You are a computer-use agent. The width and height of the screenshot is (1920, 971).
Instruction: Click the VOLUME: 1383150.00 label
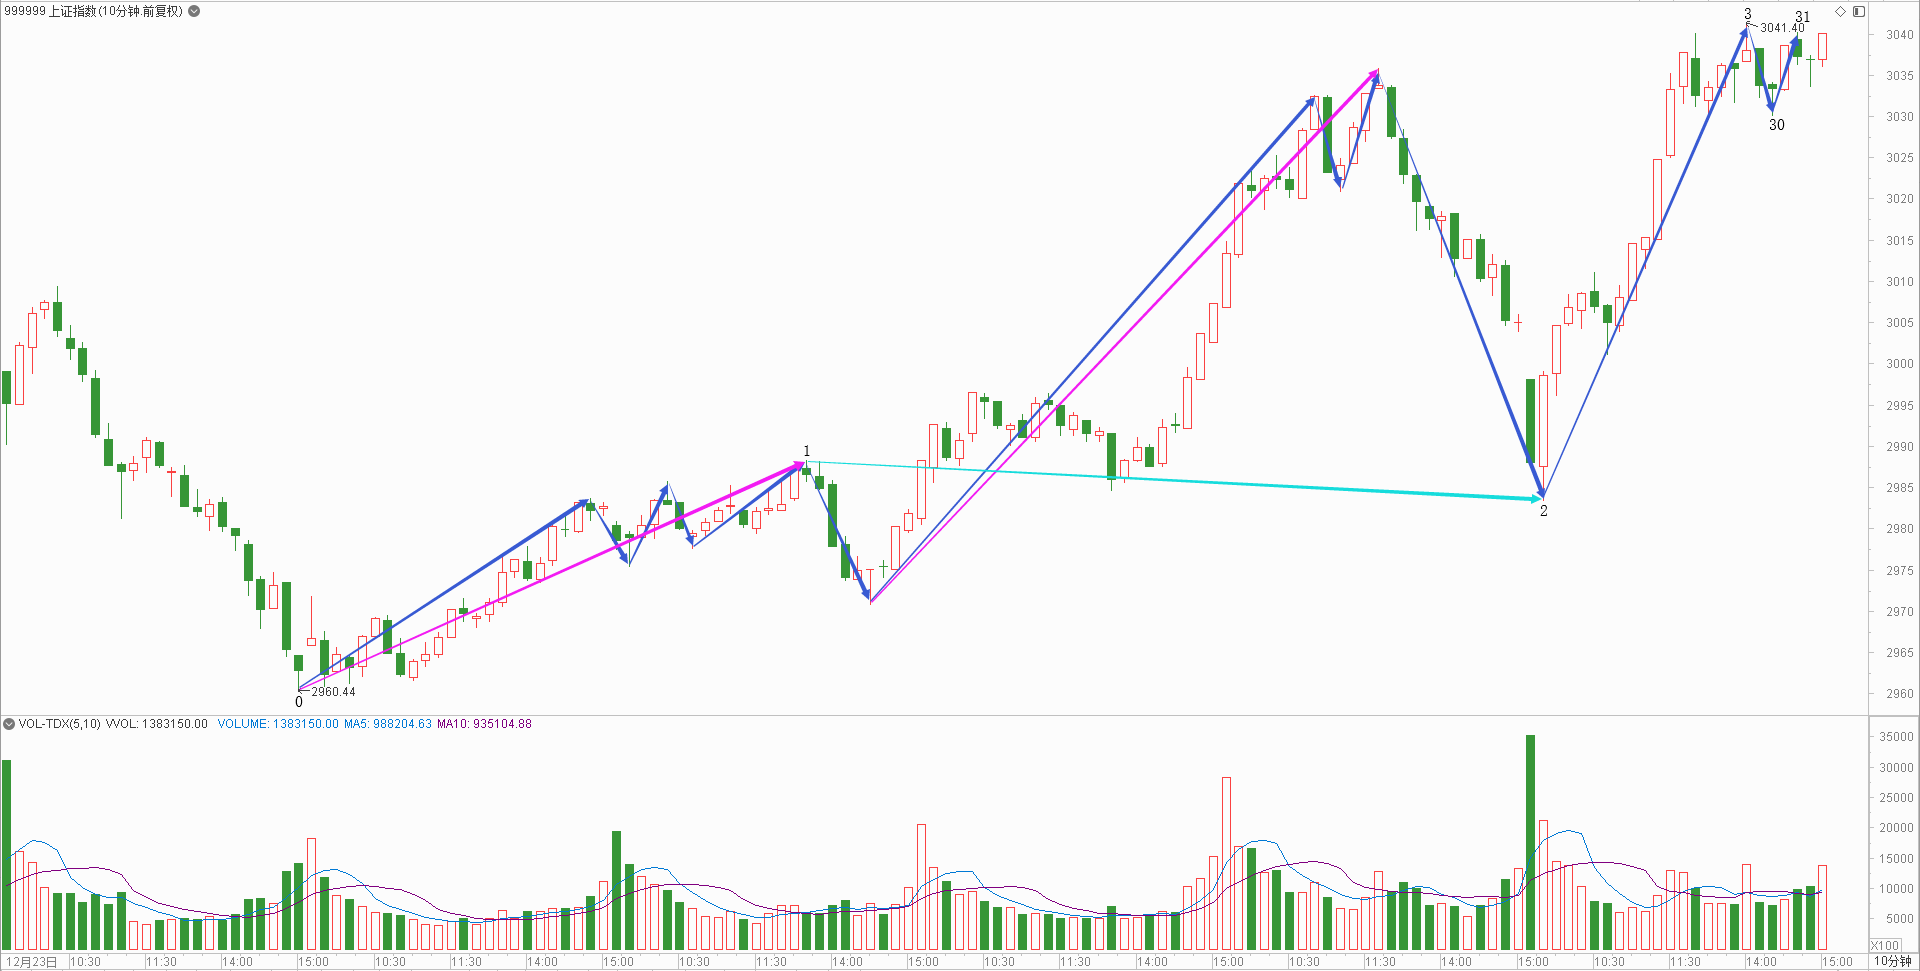(x=278, y=724)
